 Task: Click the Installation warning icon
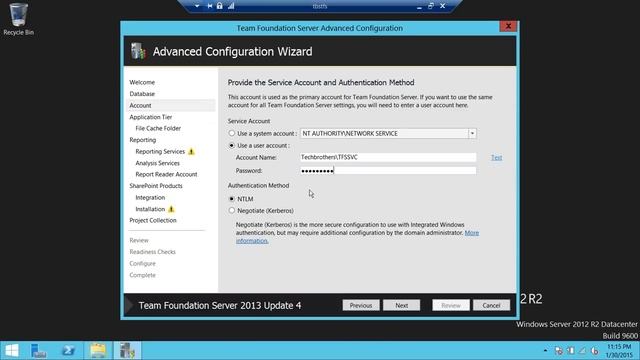click(171, 209)
